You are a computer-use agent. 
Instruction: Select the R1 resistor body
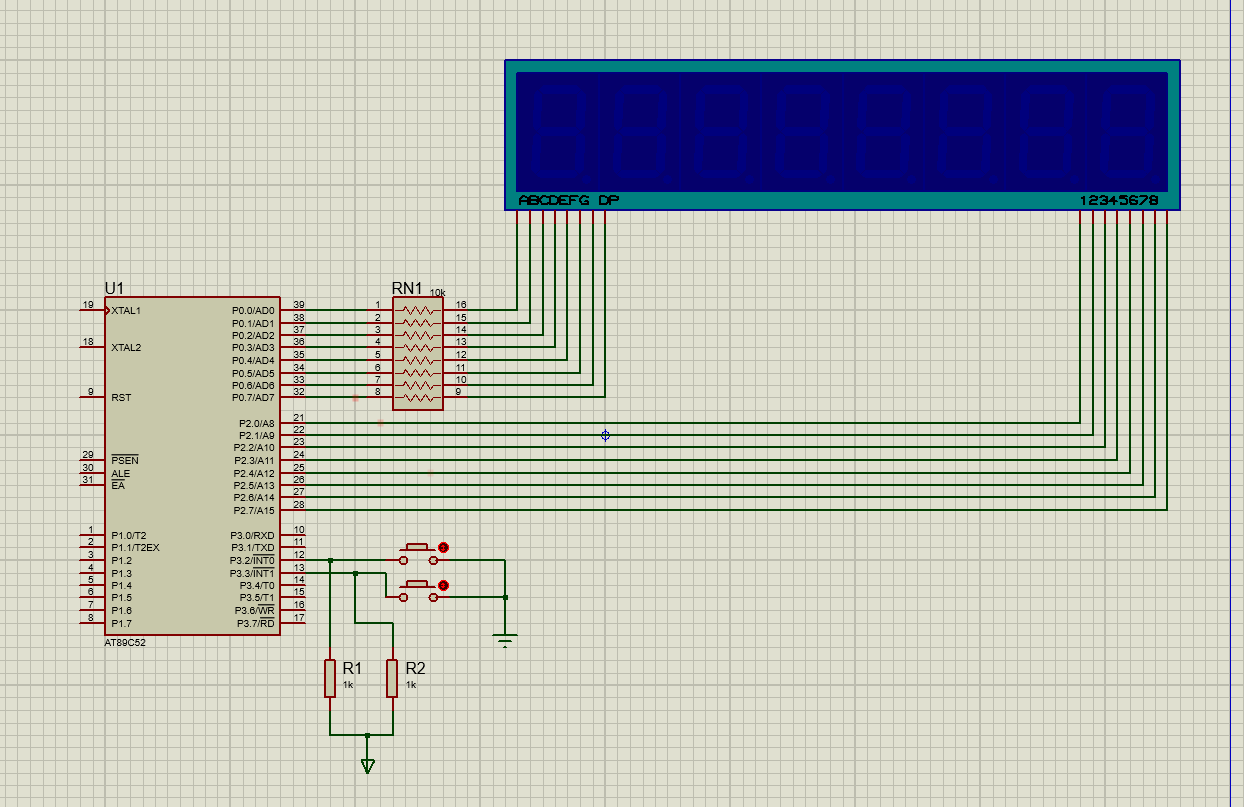point(330,677)
